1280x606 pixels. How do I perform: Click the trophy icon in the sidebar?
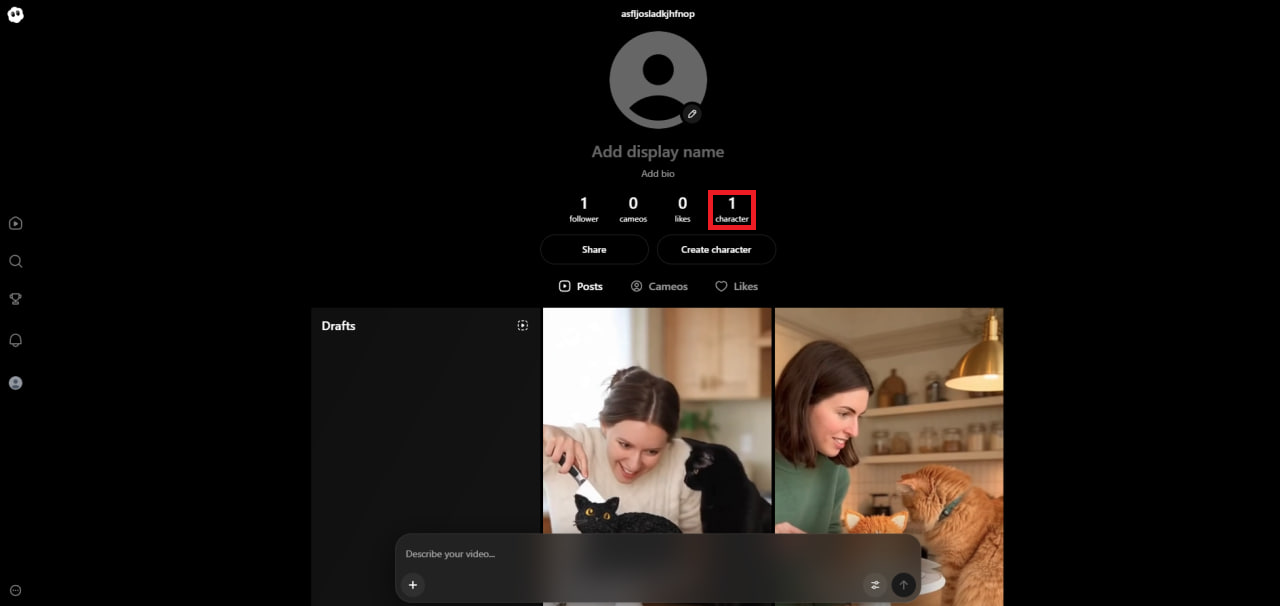(15, 299)
